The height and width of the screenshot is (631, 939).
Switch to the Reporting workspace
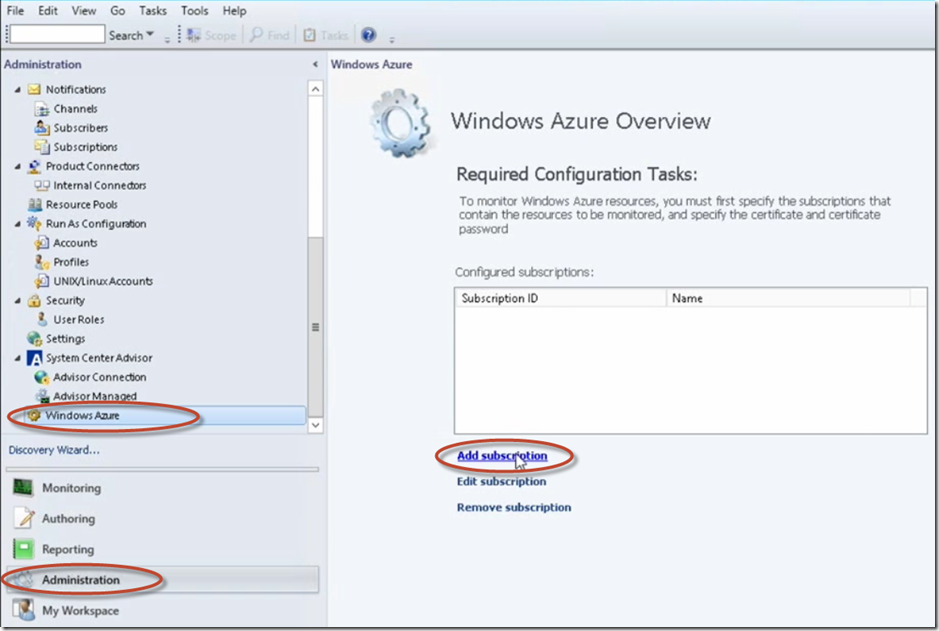pos(162,549)
